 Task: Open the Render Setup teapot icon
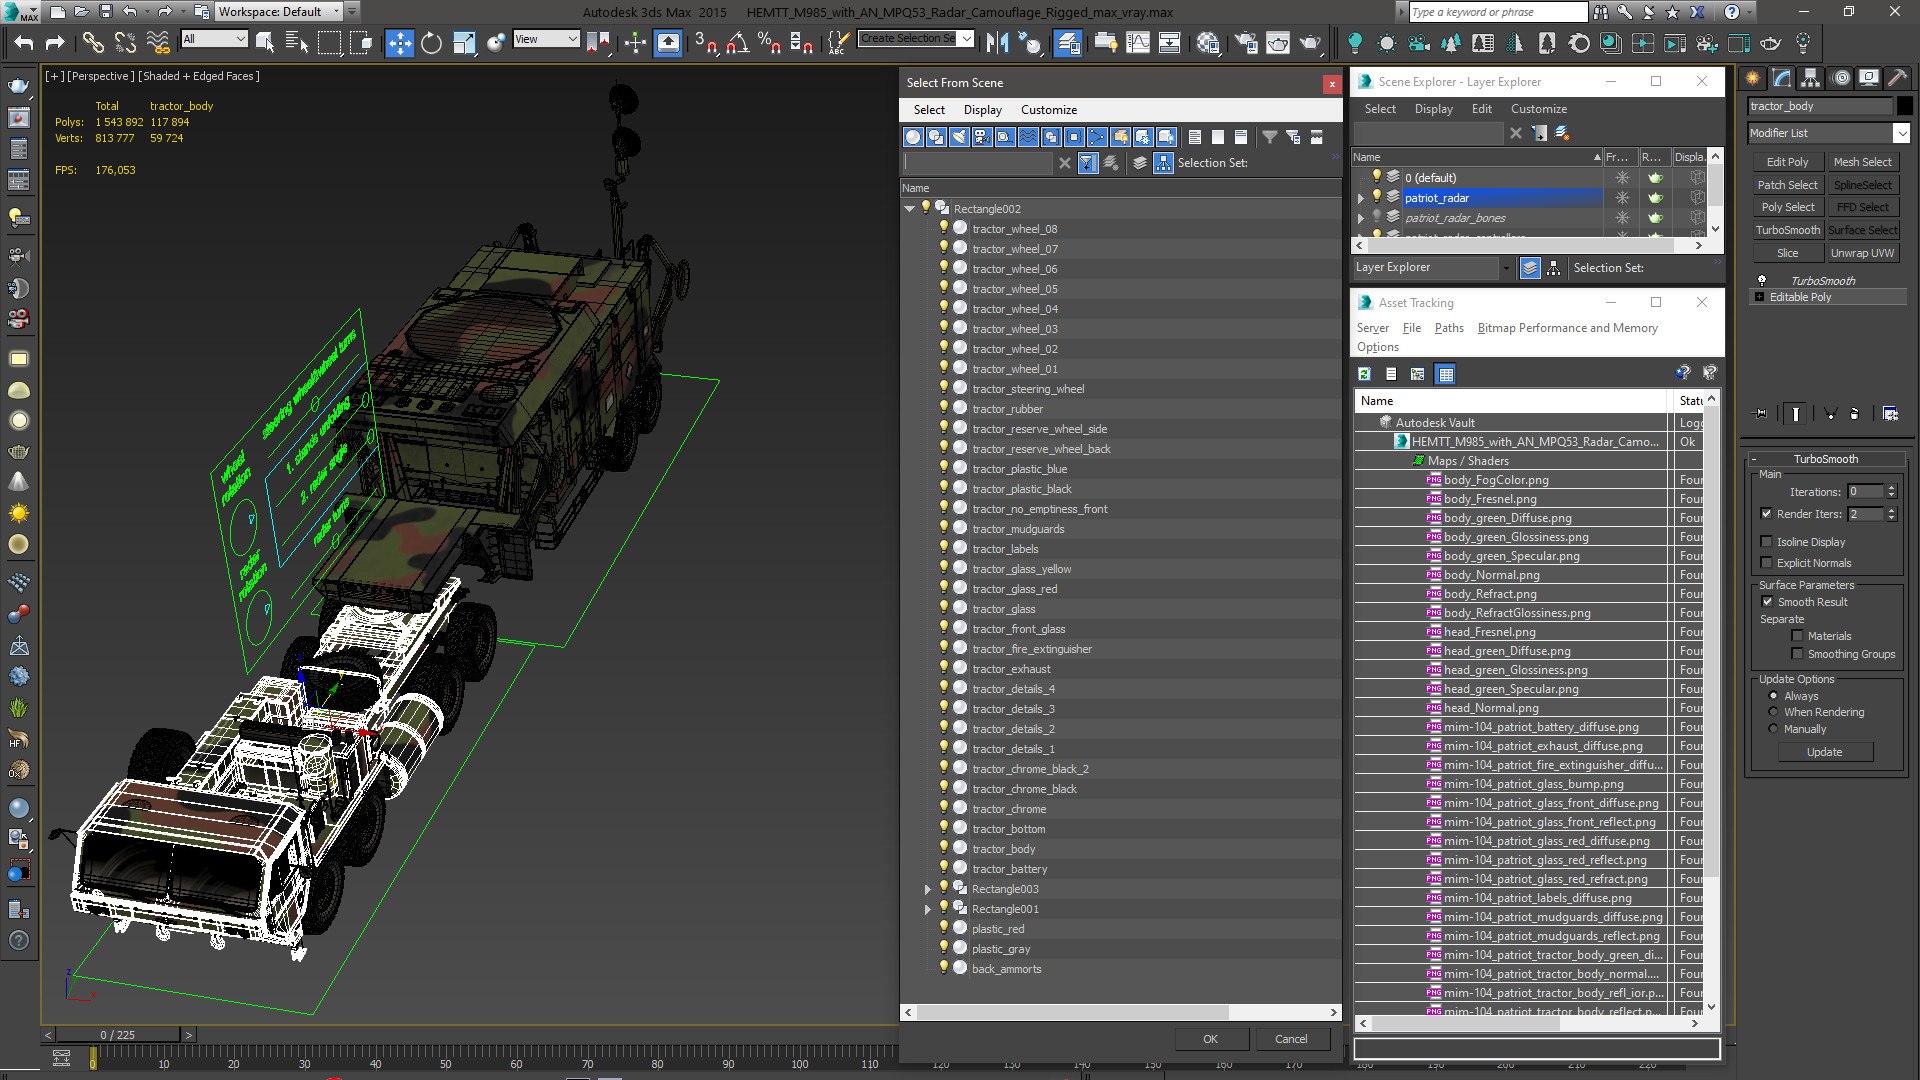[1245, 42]
